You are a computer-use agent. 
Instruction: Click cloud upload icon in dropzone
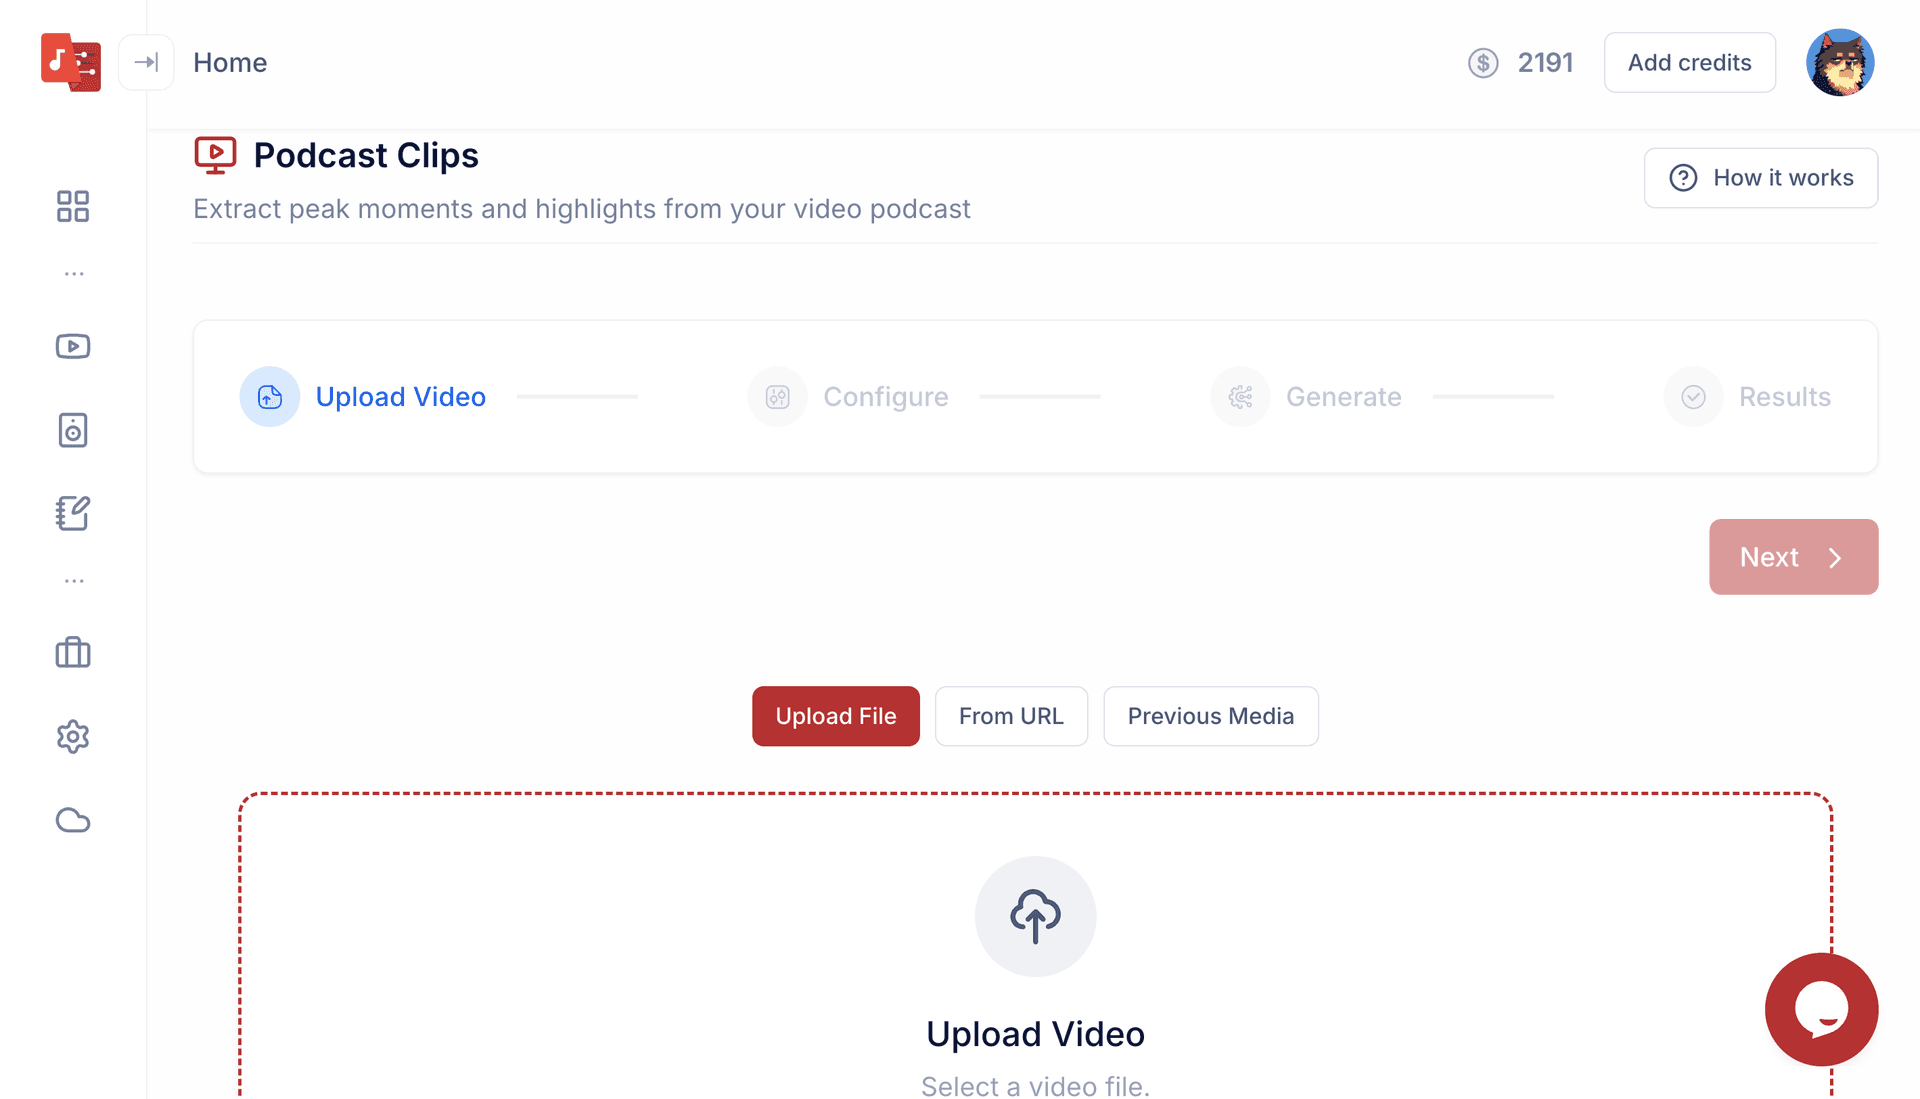point(1035,916)
